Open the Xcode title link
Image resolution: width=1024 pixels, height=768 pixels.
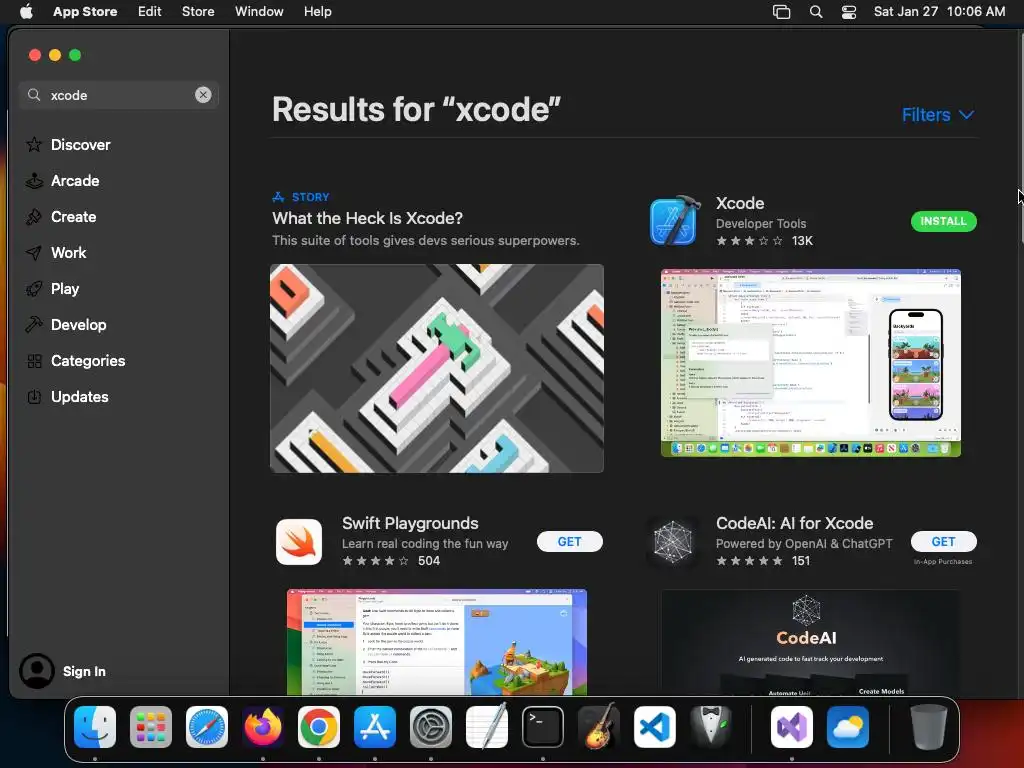click(x=740, y=203)
